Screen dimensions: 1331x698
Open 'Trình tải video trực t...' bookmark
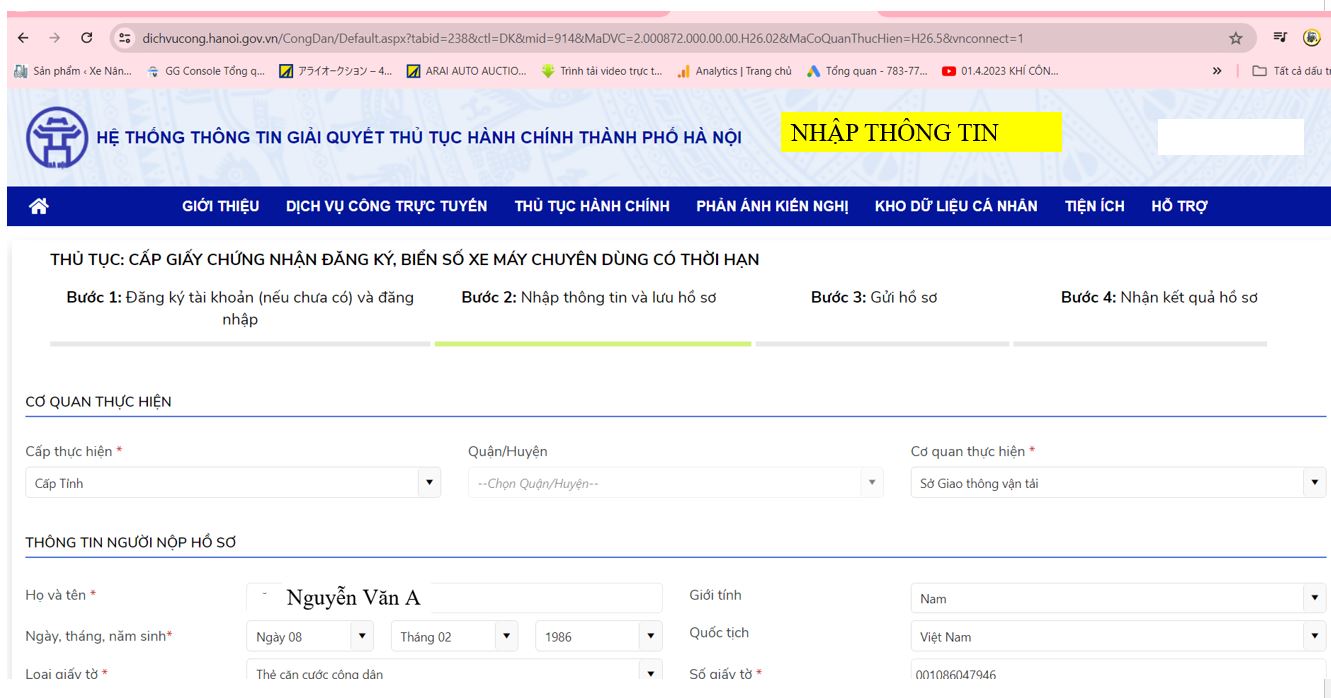tap(602, 71)
